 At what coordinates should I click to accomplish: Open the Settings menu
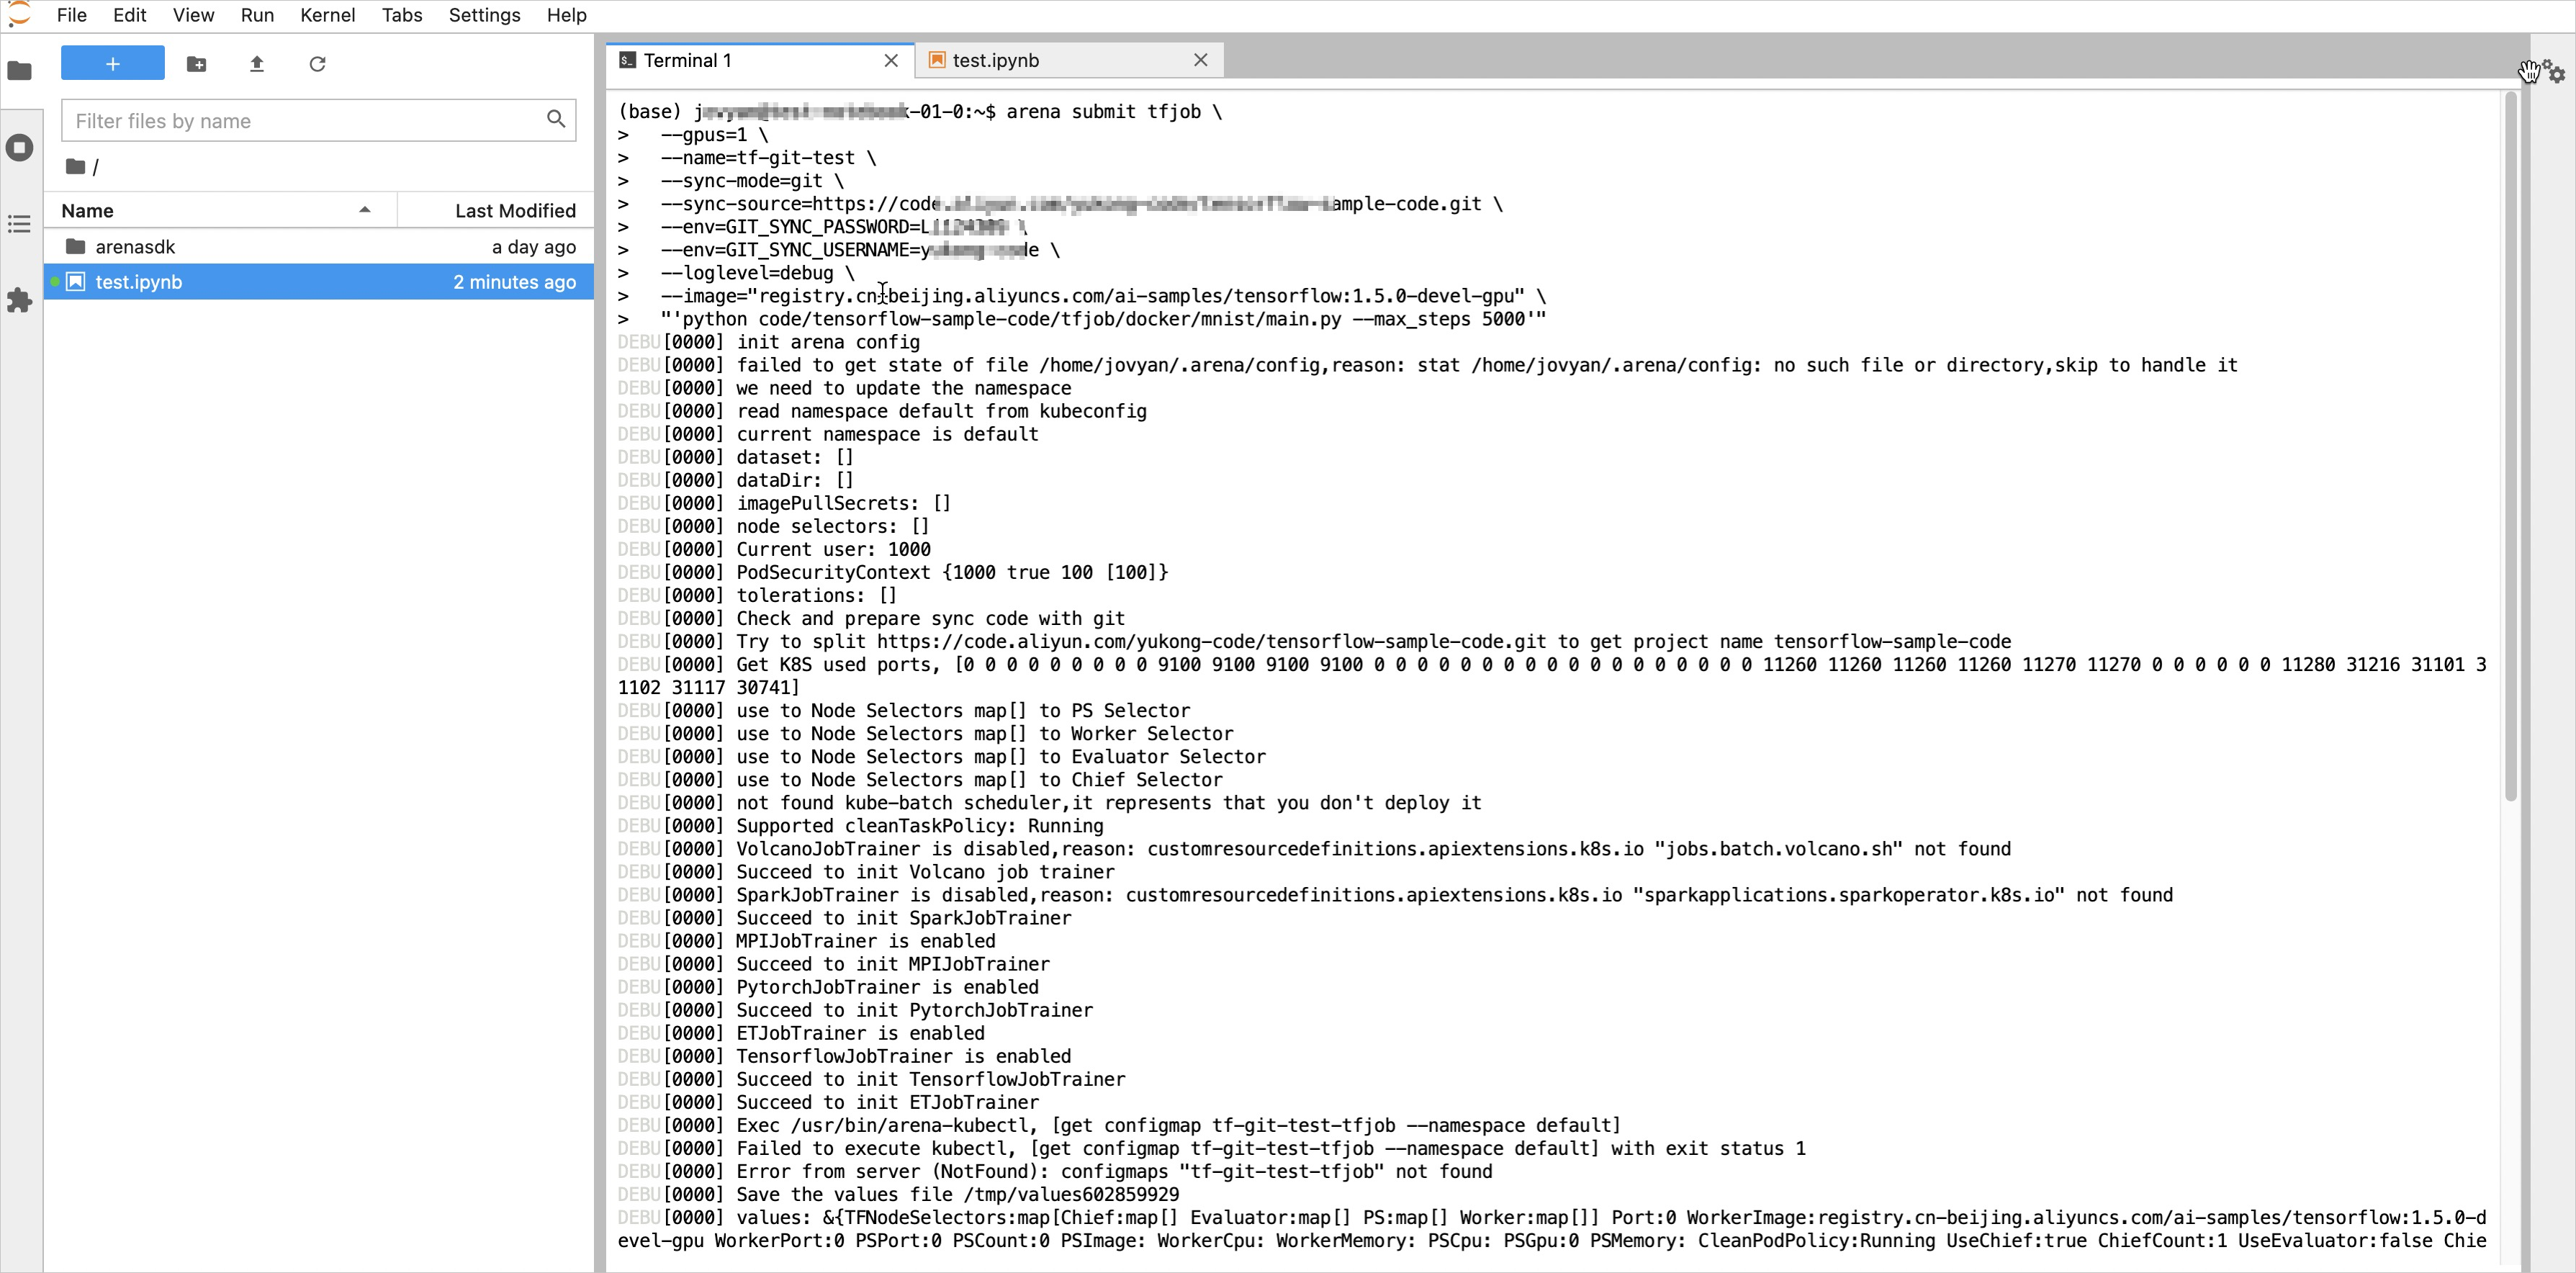click(x=484, y=15)
